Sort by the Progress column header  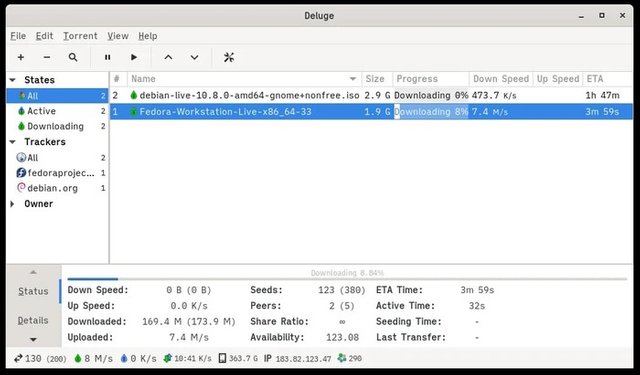coord(431,79)
